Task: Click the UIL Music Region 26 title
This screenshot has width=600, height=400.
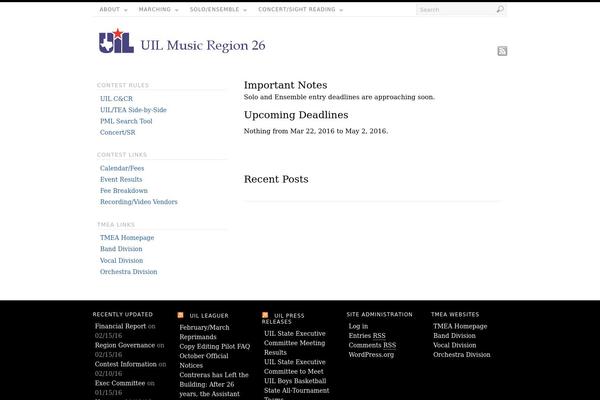Action: coord(203,45)
